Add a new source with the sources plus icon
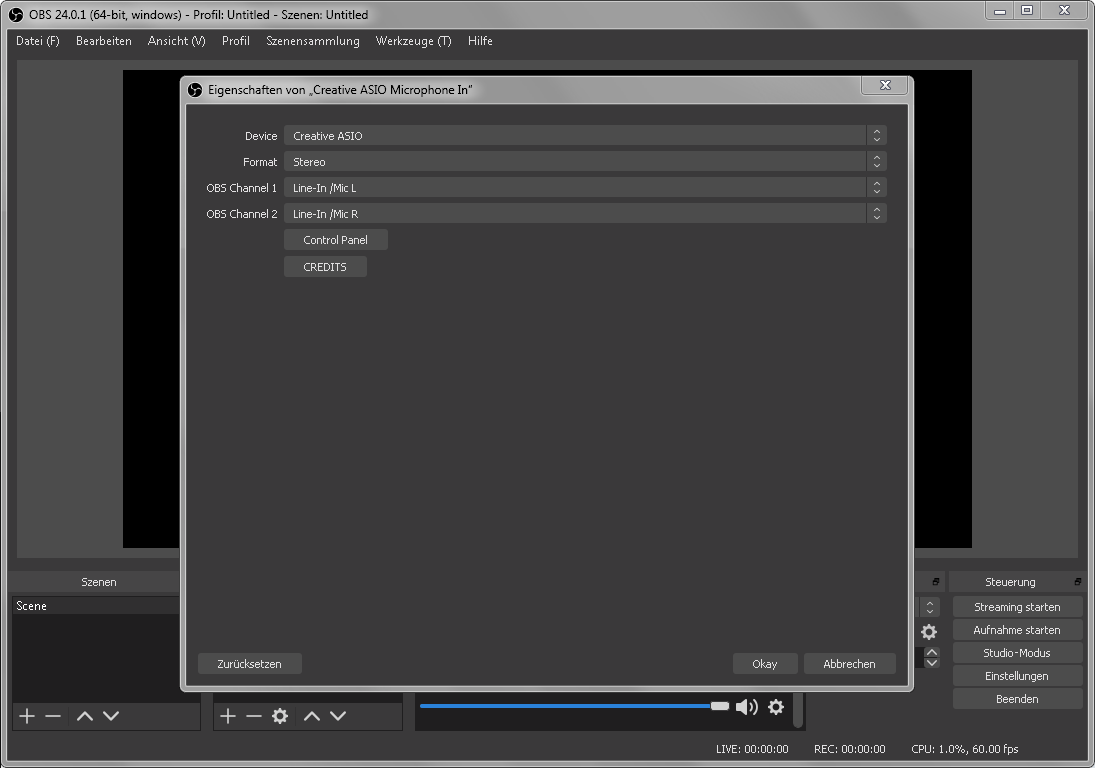The width and height of the screenshot is (1095, 768). (x=228, y=716)
